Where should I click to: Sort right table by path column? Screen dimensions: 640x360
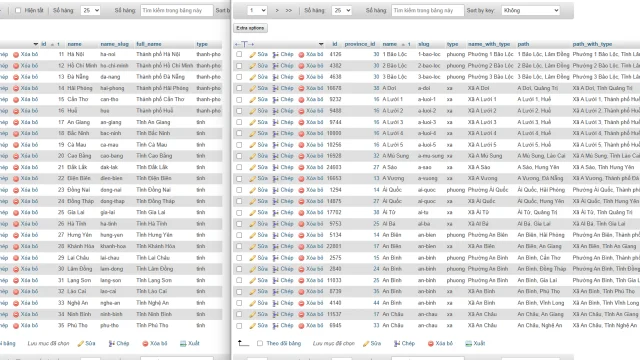[x=523, y=44]
